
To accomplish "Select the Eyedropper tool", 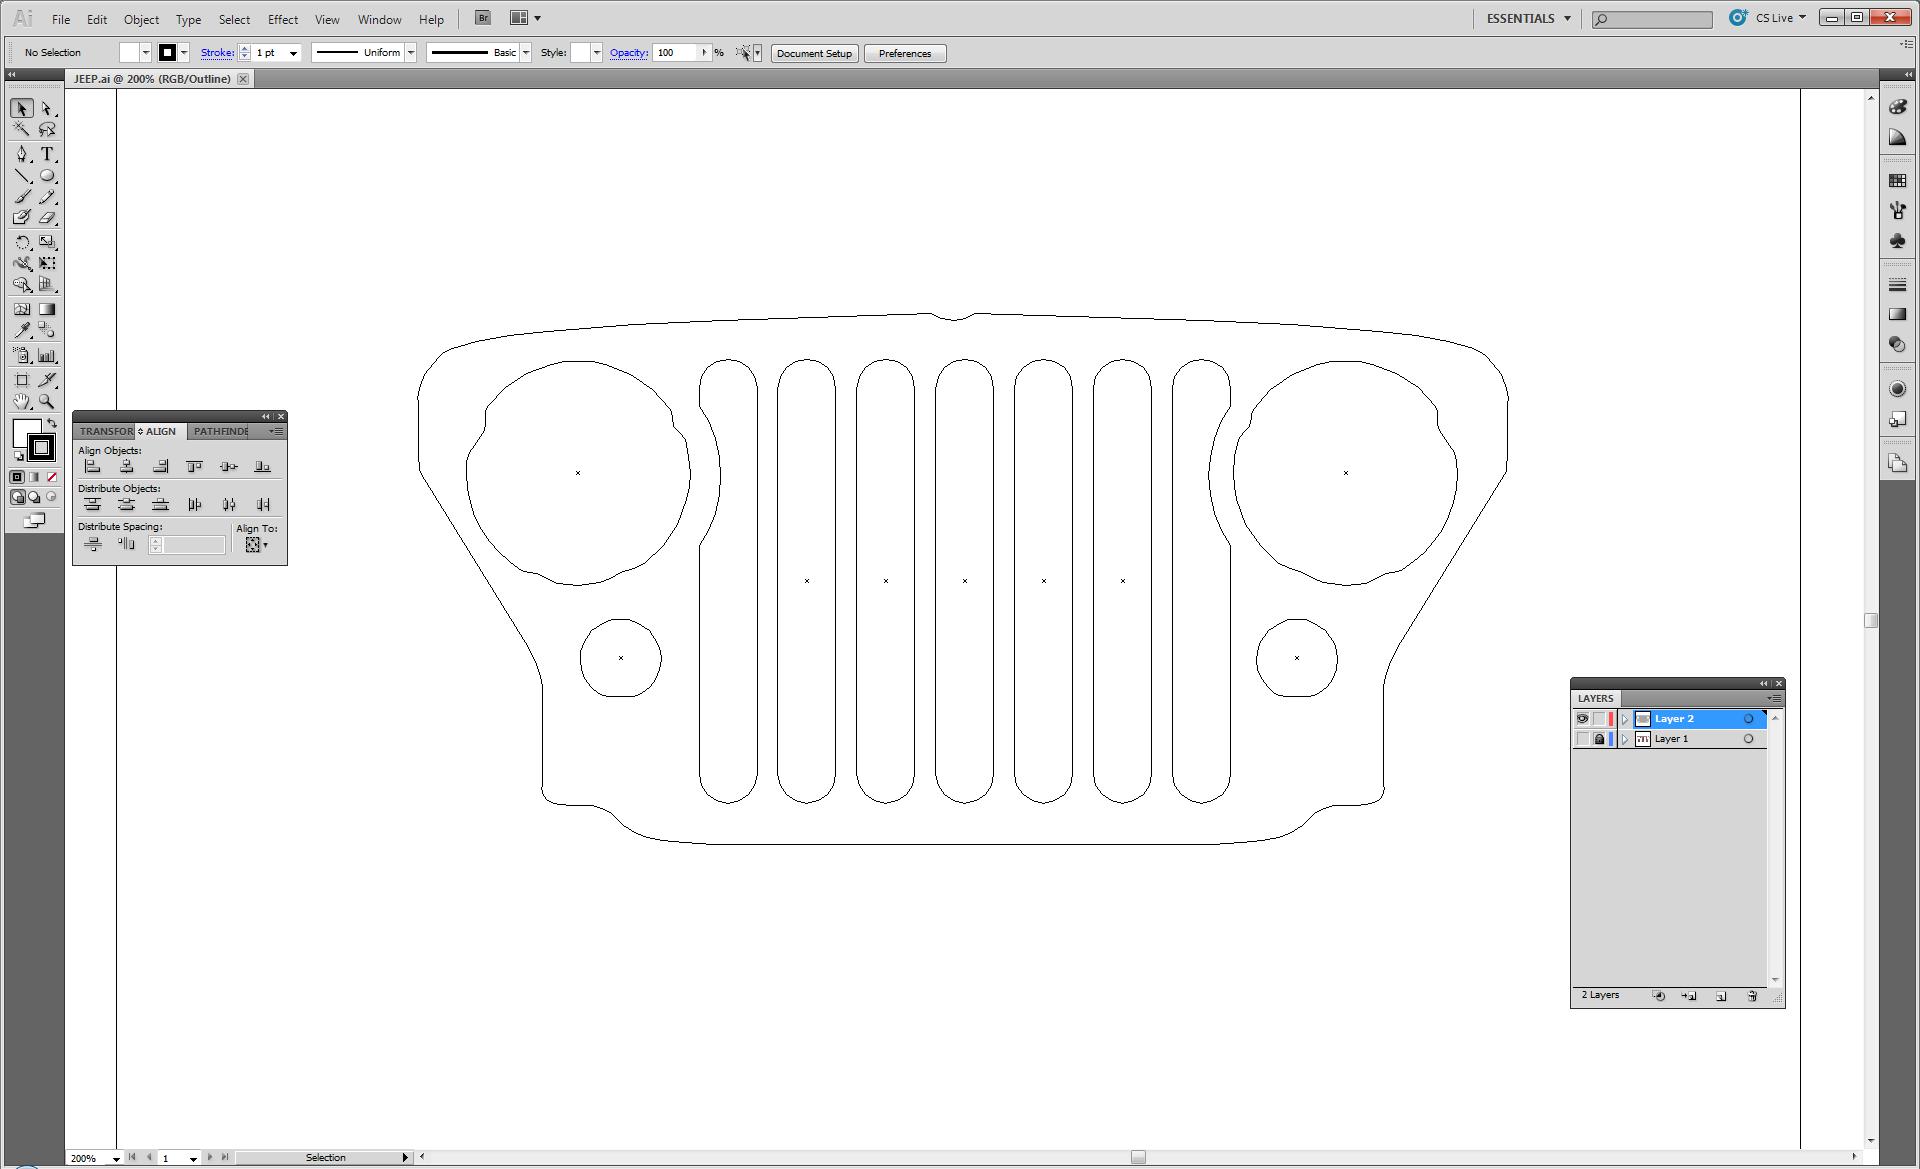I will [x=22, y=331].
